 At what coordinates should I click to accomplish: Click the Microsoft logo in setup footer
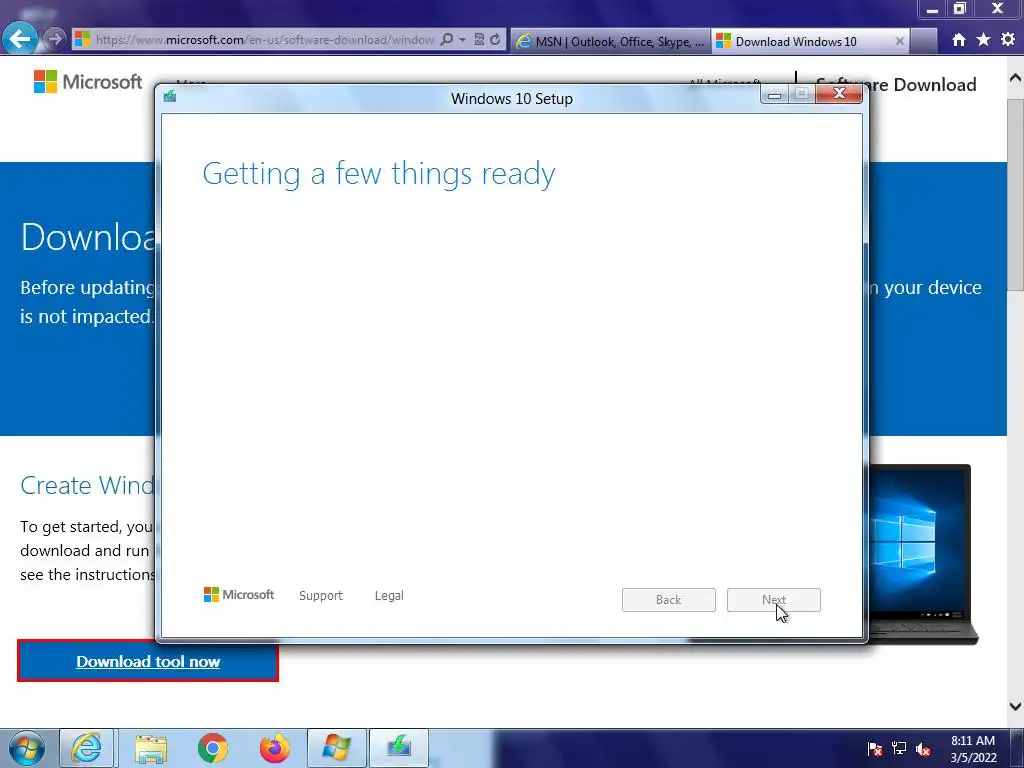239,595
